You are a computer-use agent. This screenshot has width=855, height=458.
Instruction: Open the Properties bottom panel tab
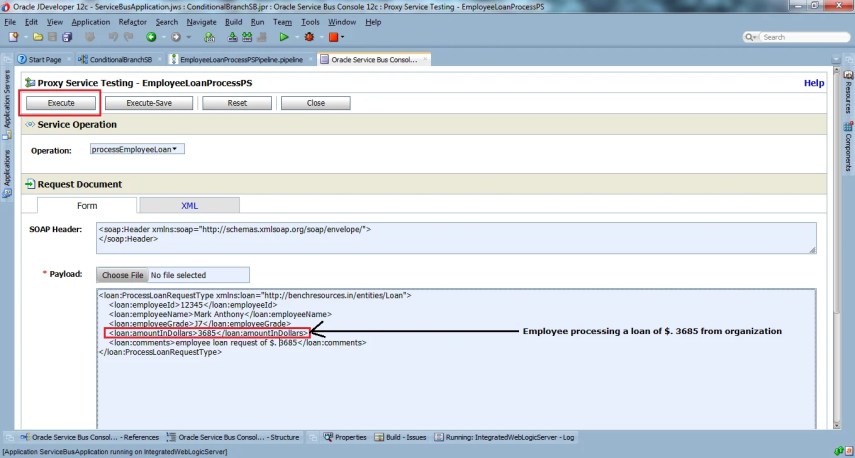coord(345,437)
